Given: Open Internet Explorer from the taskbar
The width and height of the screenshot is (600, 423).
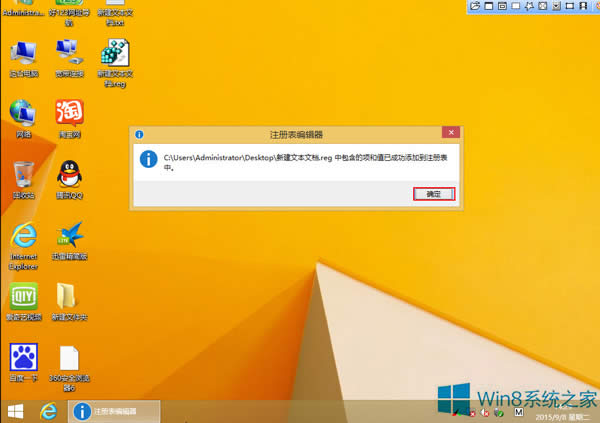Looking at the screenshot, I should point(49,412).
